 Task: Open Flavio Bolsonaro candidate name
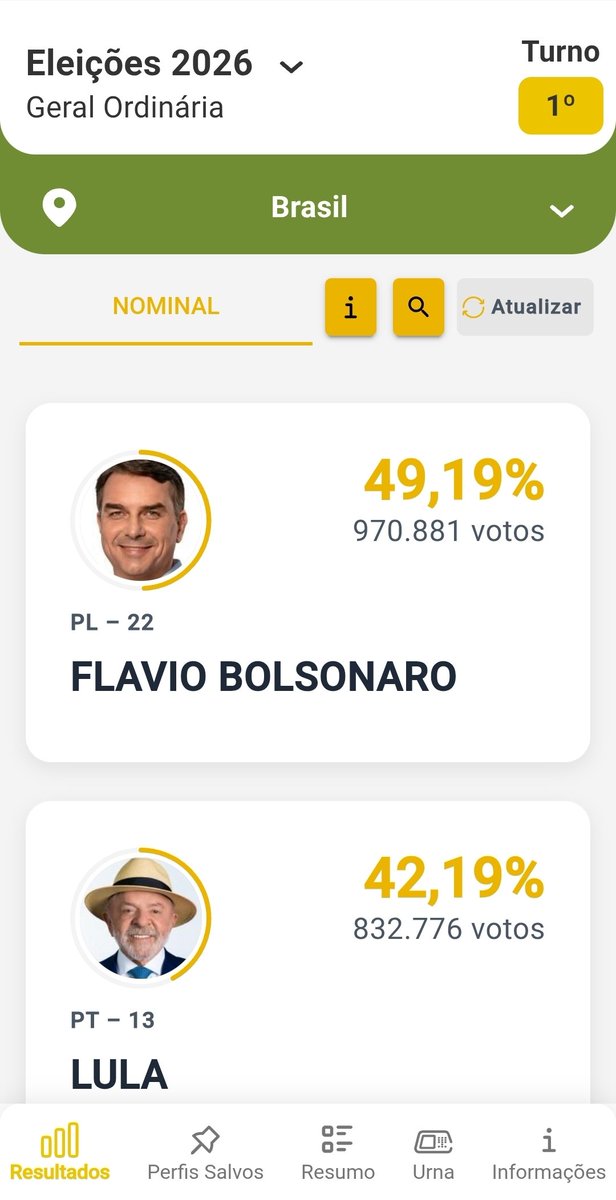tap(264, 677)
